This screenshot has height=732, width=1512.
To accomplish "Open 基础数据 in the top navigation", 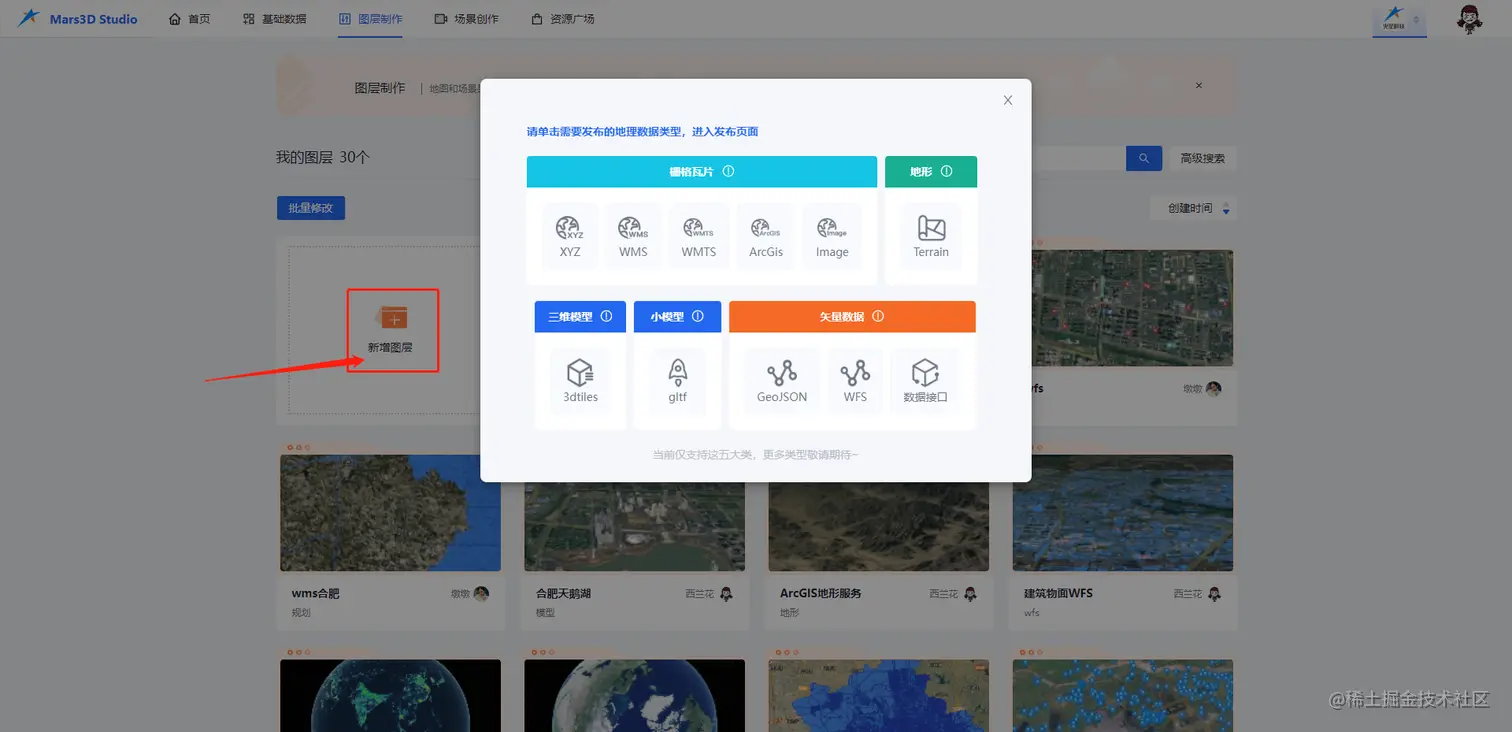I will point(275,19).
